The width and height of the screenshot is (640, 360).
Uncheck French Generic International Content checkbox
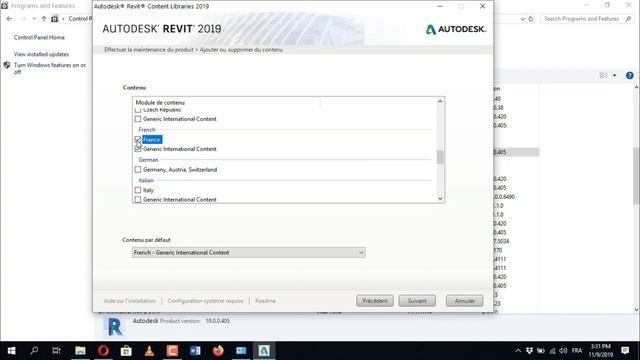point(138,149)
